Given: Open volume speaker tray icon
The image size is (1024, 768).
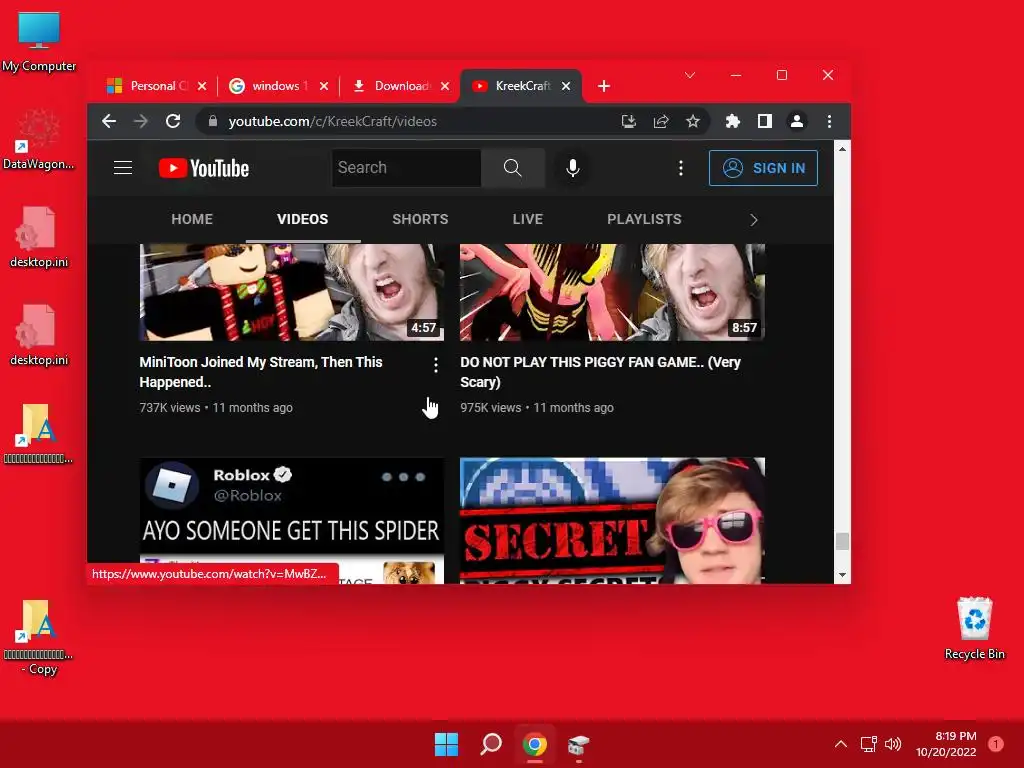Looking at the screenshot, I should click(893, 744).
